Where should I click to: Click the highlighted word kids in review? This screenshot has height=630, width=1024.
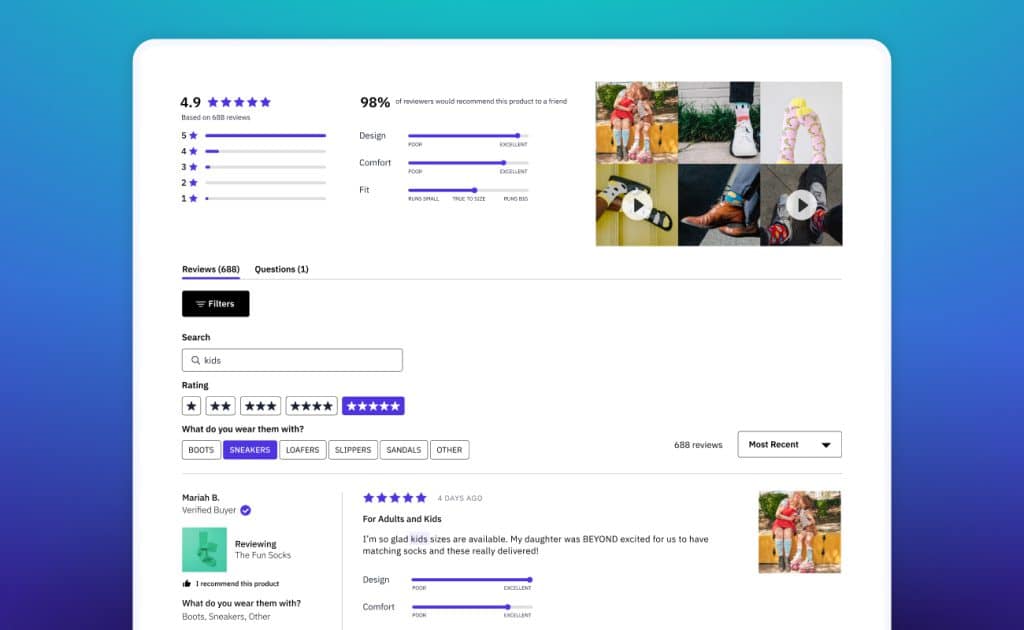pos(419,539)
